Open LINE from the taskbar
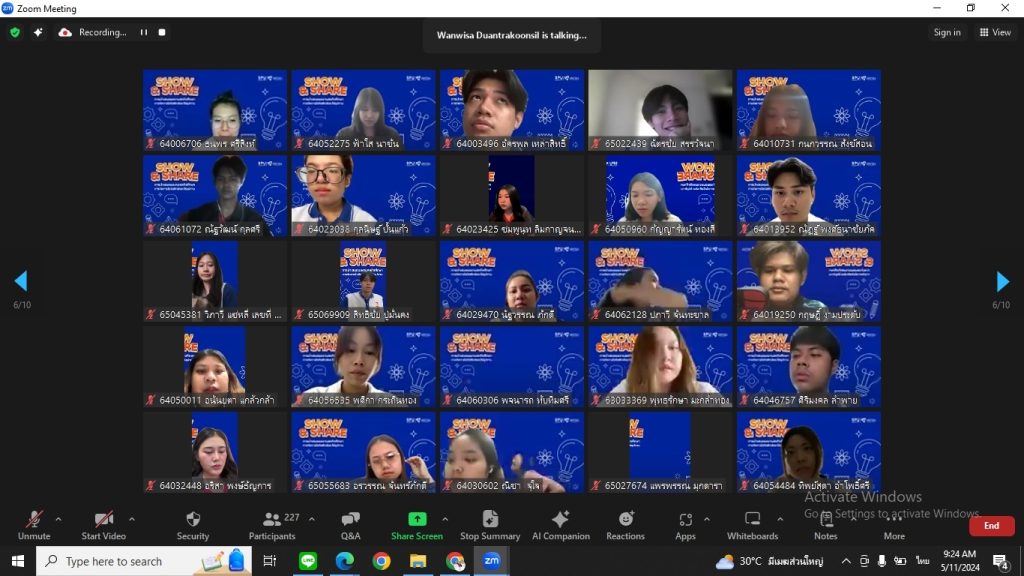 [x=308, y=561]
